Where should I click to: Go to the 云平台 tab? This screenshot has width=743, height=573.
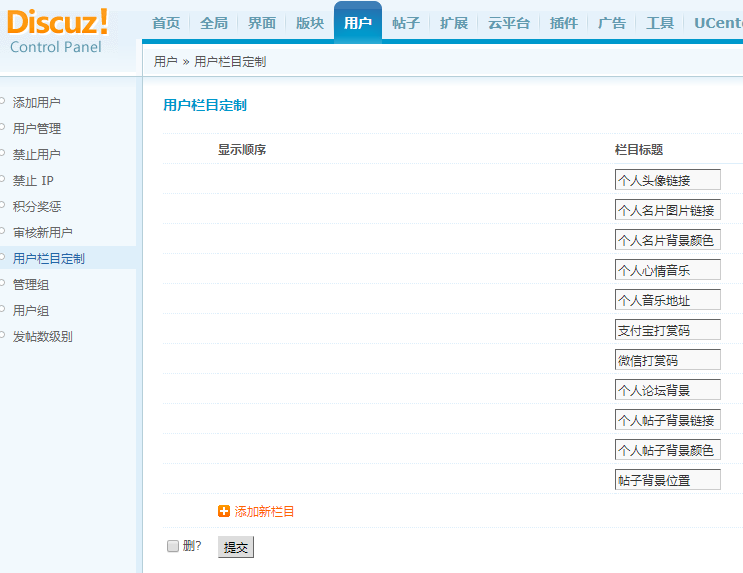coord(509,23)
